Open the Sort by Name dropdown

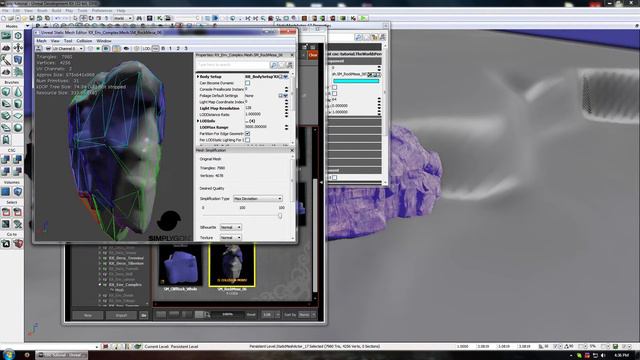pos(307,315)
